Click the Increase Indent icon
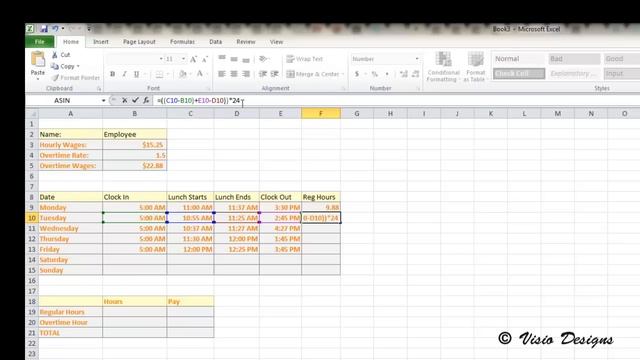This screenshot has height=360, width=640. (x=275, y=74)
